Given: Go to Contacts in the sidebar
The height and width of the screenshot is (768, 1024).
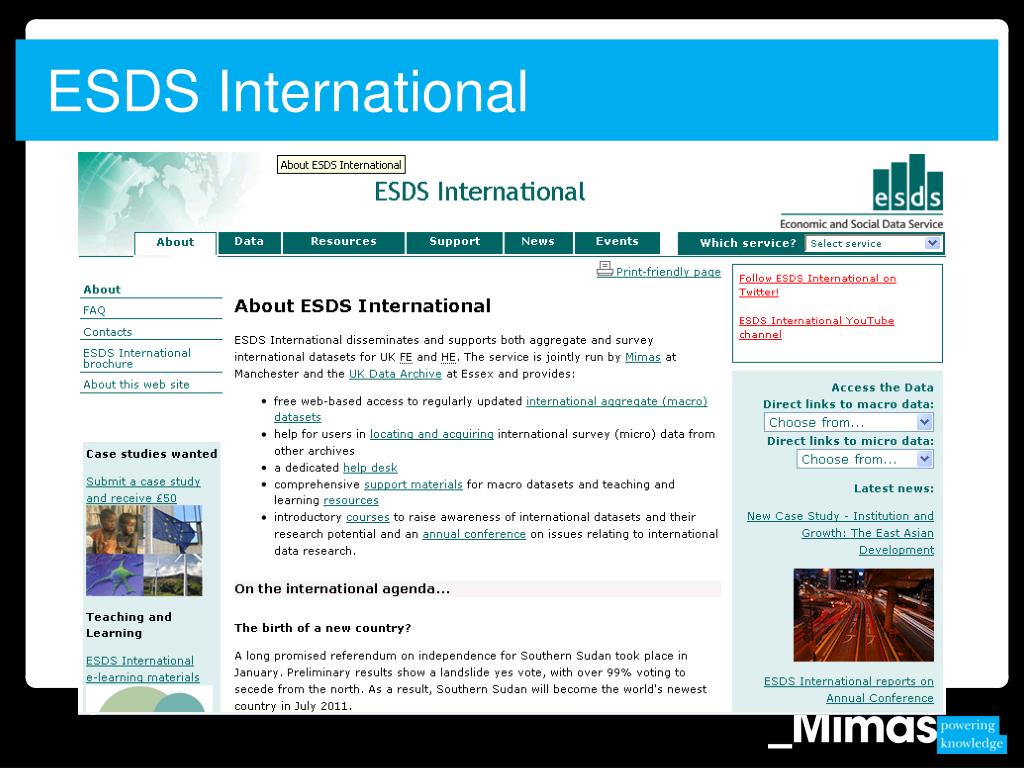Looking at the screenshot, I should click(107, 332).
